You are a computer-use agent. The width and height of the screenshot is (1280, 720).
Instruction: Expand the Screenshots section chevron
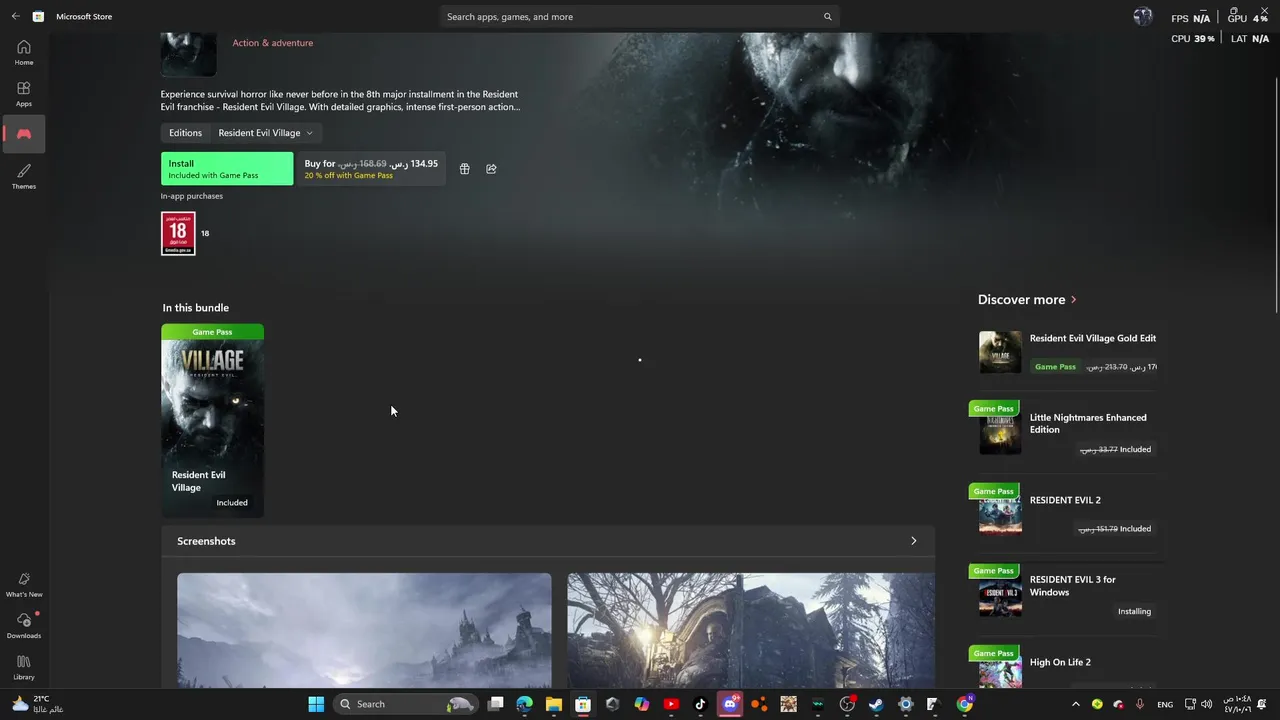click(913, 541)
